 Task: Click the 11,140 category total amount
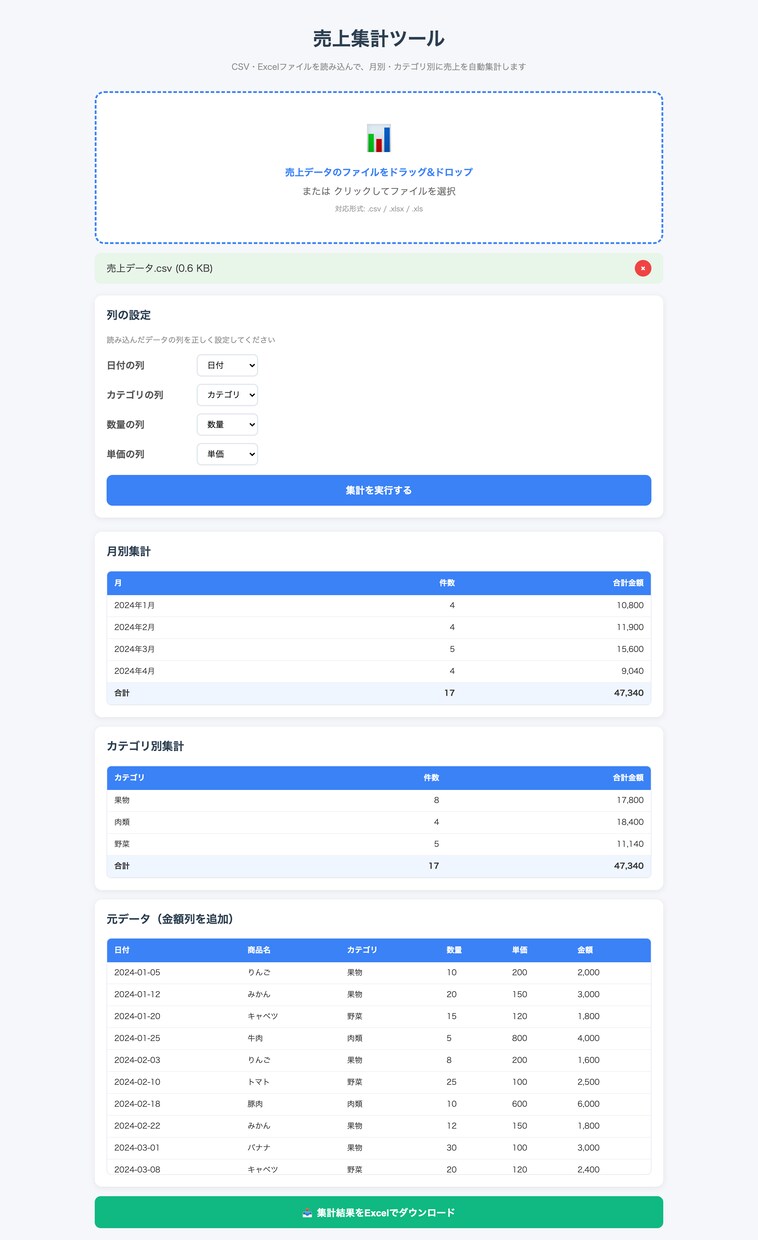pos(630,844)
